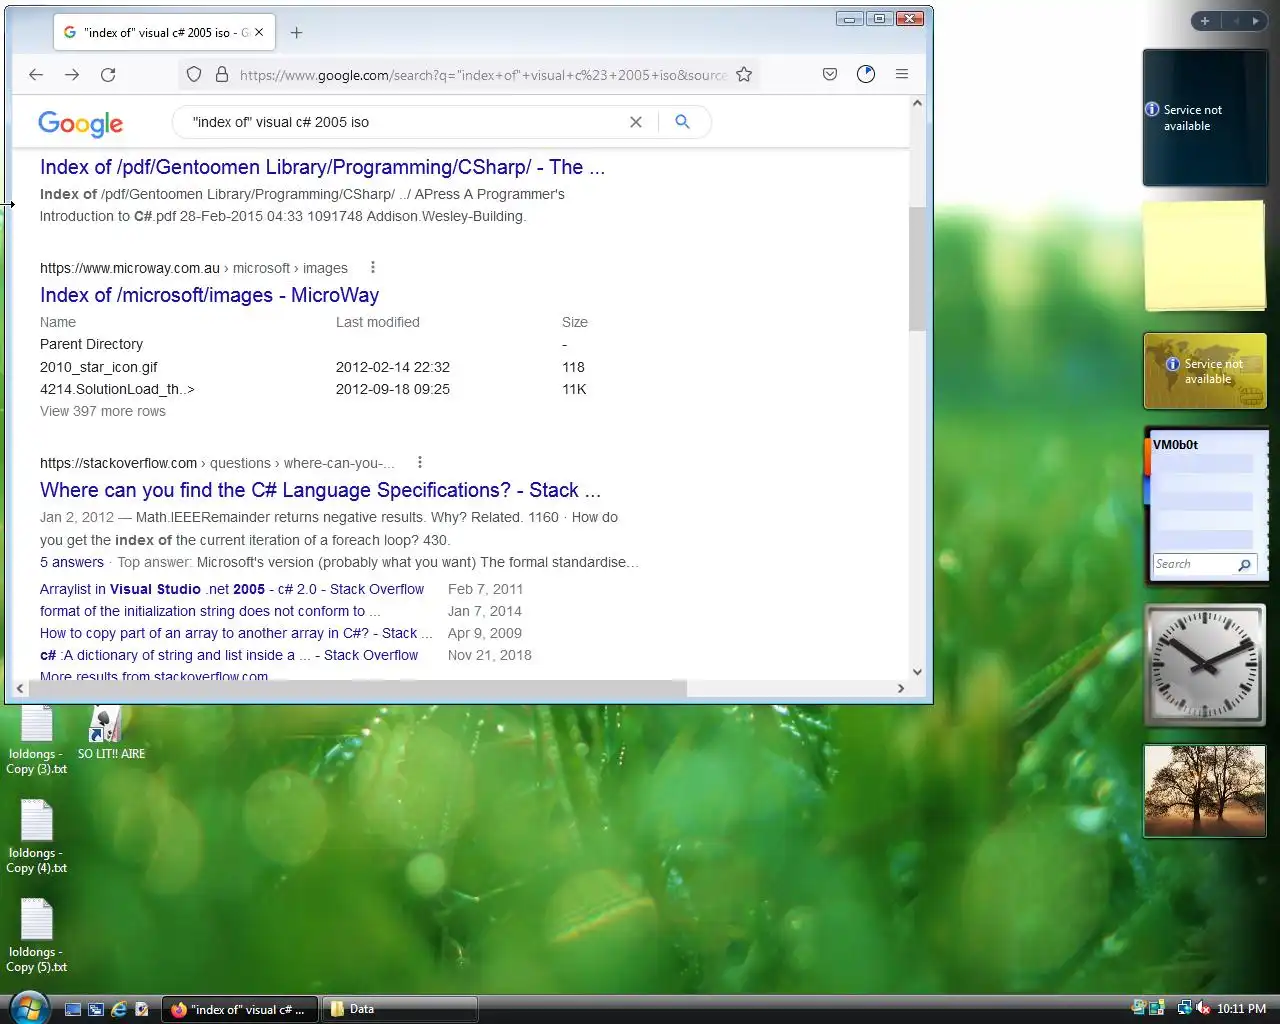Open the Firefox hamburger menu

coord(902,74)
